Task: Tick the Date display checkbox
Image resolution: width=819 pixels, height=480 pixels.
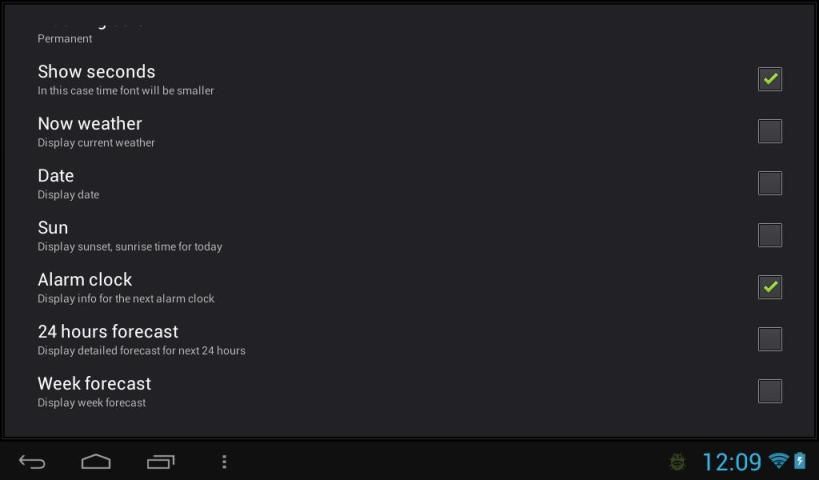Action: [x=770, y=183]
